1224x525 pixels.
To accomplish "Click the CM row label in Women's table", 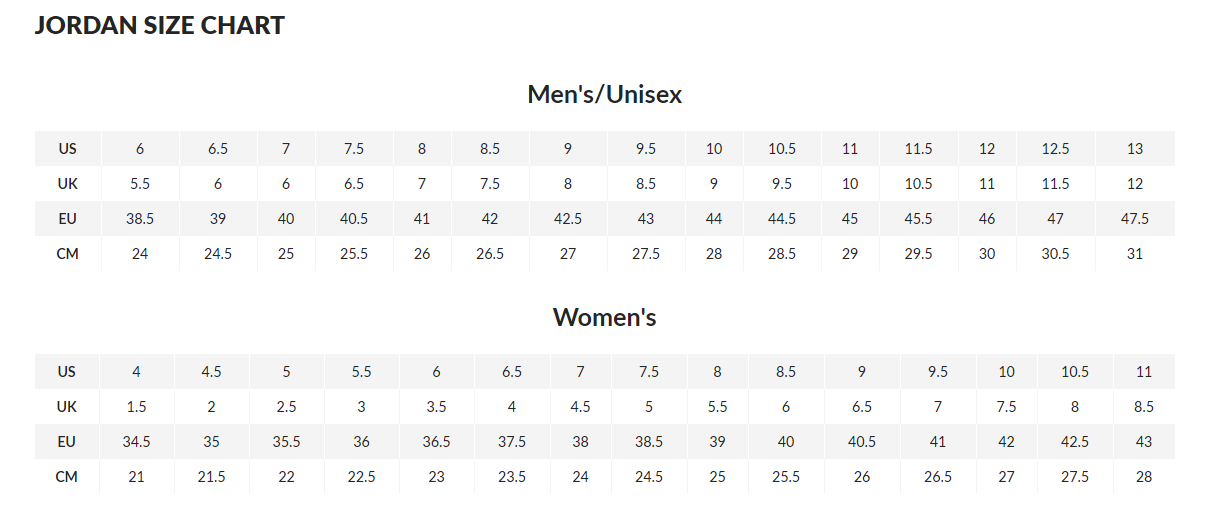I will click(x=67, y=477).
